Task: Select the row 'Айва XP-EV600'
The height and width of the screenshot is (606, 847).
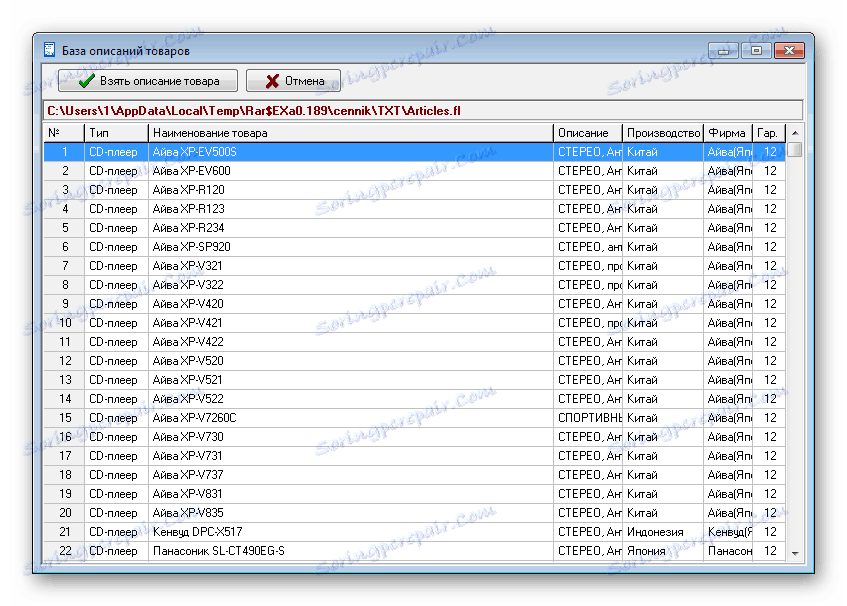Action: [x=414, y=171]
